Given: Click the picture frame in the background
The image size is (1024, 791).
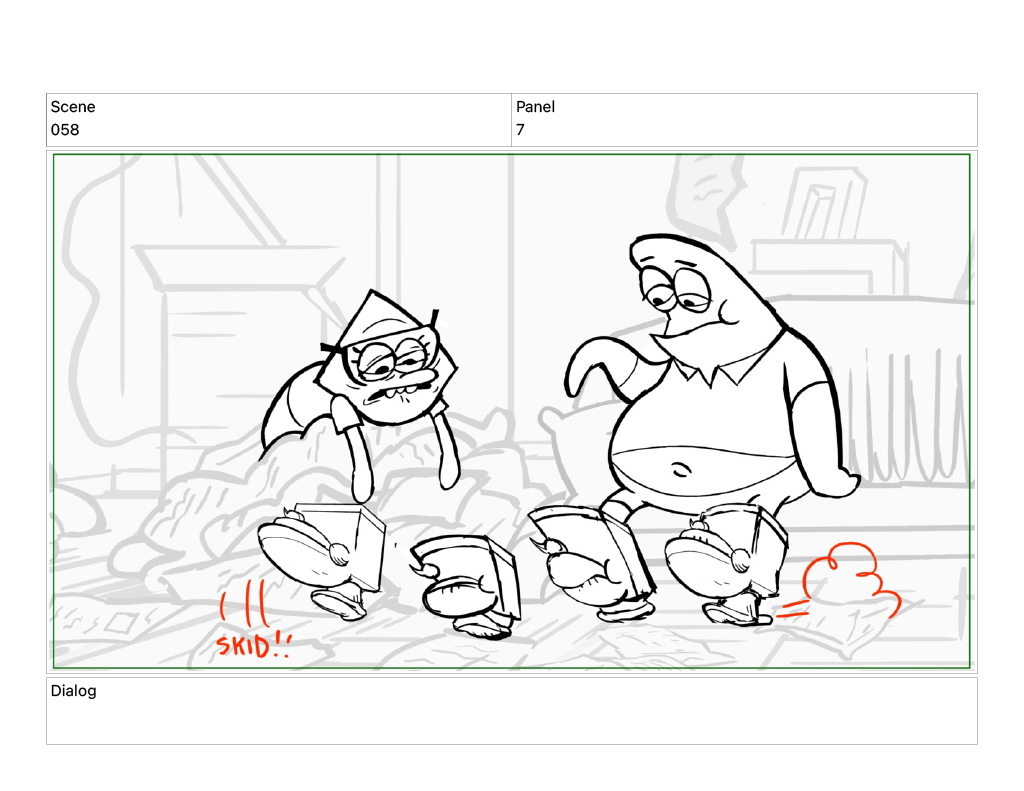Looking at the screenshot, I should (x=822, y=205).
